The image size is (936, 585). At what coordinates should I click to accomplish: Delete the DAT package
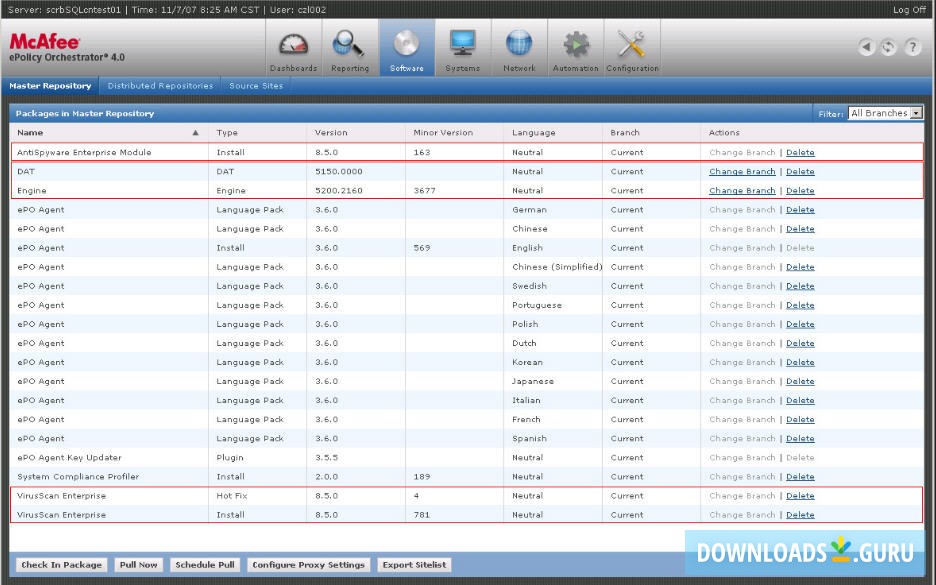(x=800, y=171)
